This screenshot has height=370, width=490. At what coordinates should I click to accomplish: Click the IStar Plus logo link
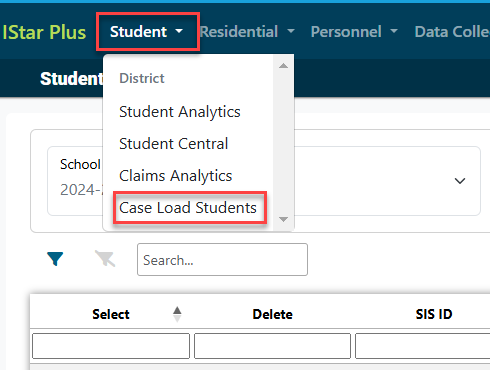[x=44, y=32]
